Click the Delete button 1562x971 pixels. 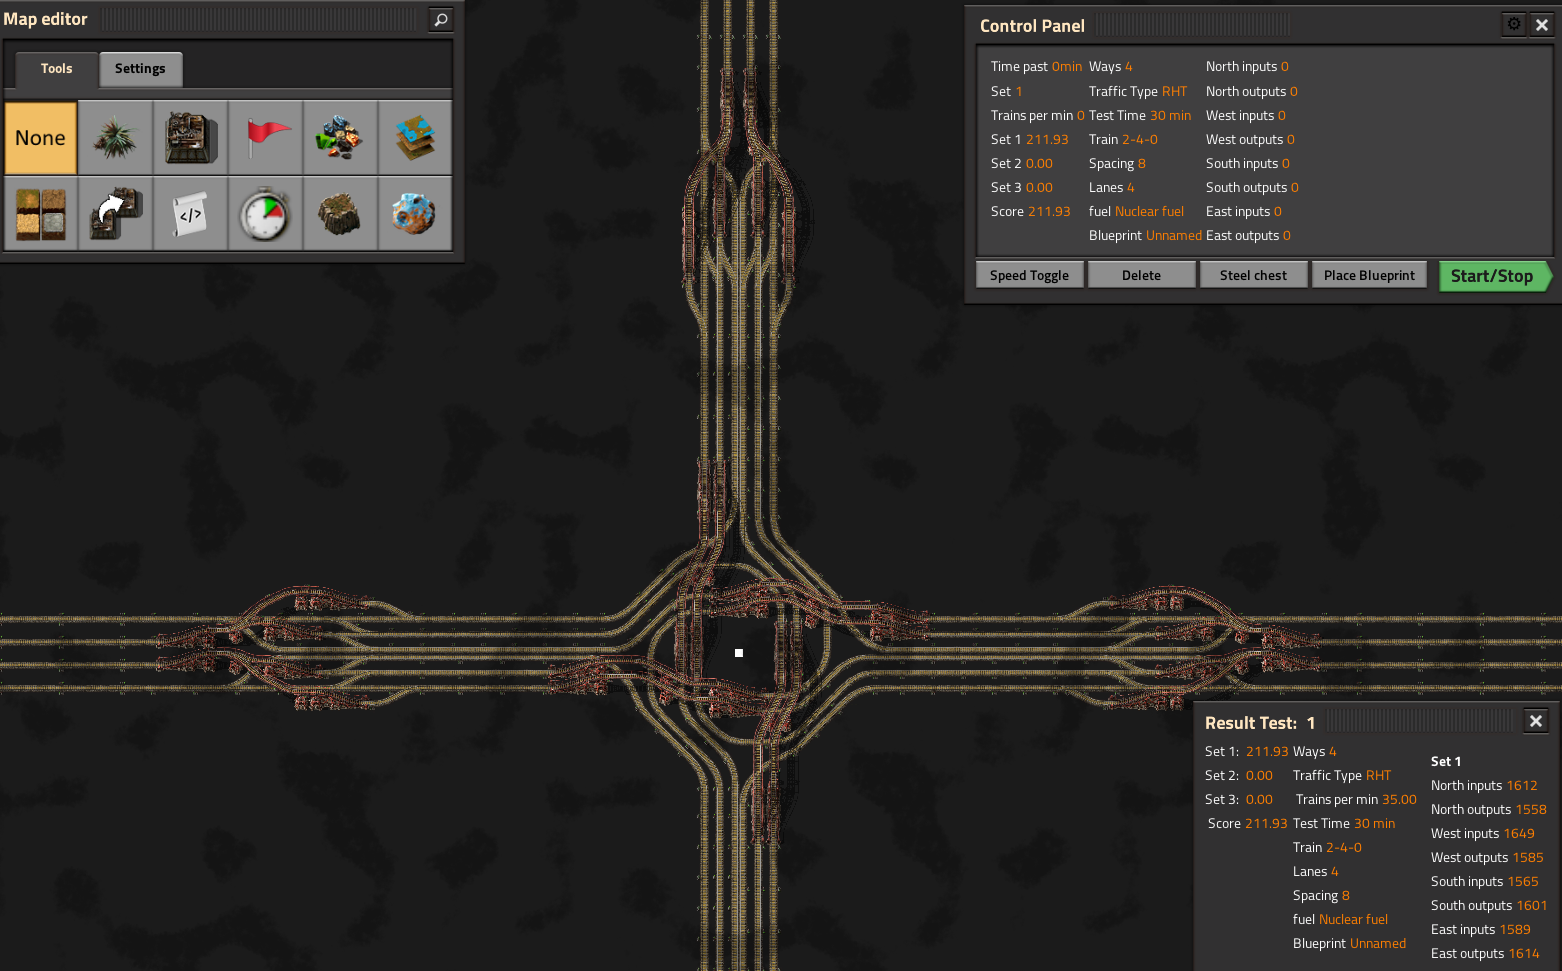point(1141,275)
